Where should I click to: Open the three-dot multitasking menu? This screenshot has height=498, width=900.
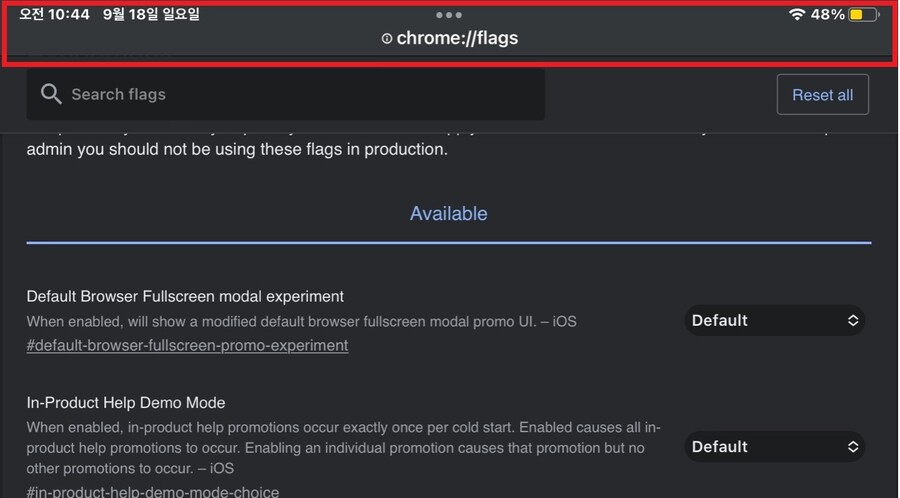pos(449,15)
